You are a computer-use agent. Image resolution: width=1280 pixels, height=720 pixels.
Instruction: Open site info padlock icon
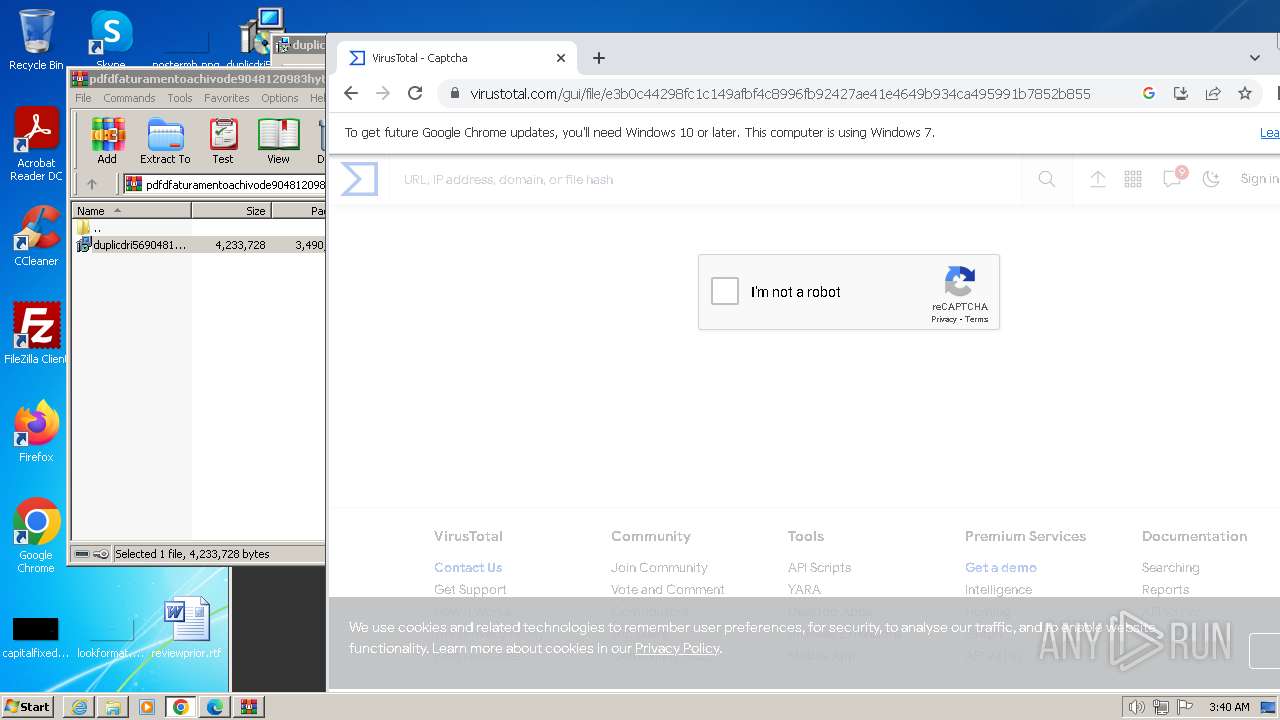(x=455, y=93)
